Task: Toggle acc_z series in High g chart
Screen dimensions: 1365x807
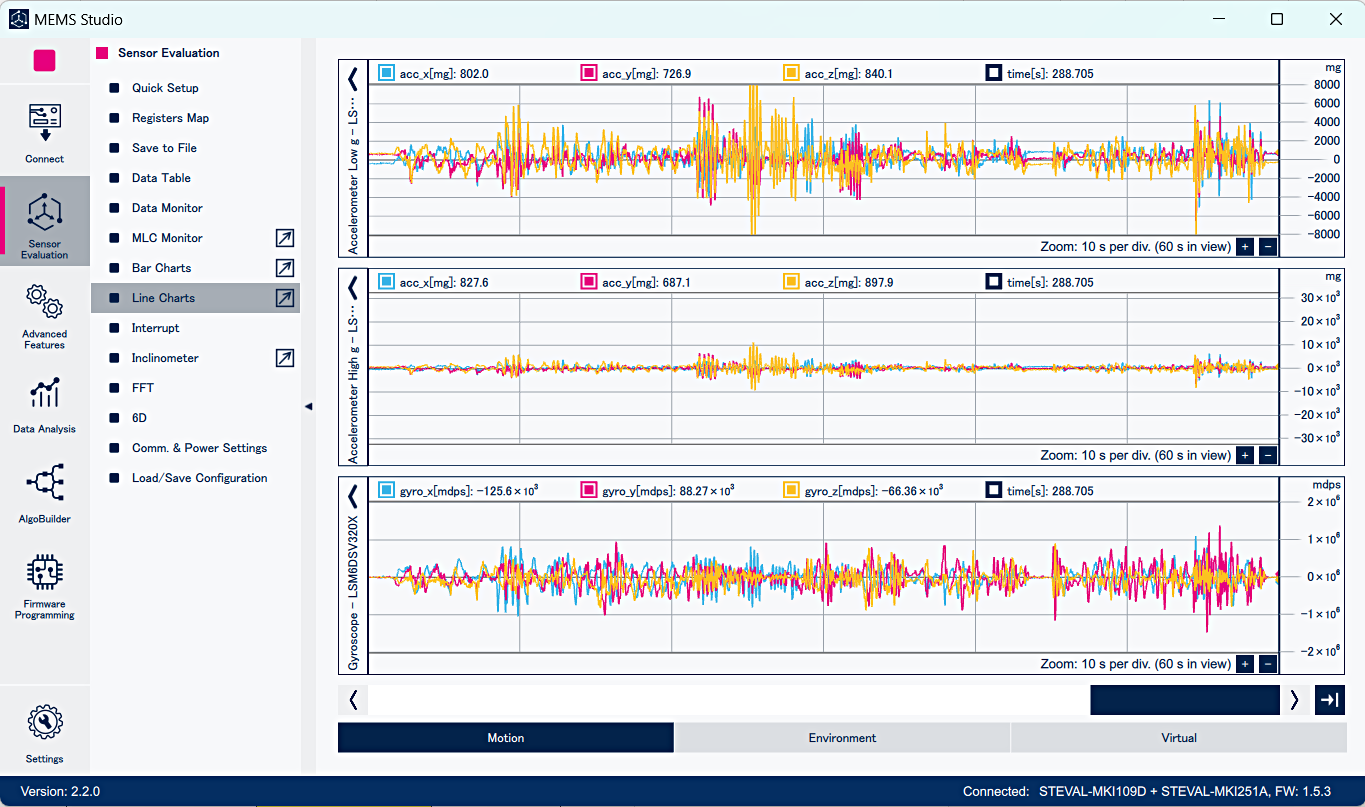Action: pyautogui.click(x=791, y=282)
